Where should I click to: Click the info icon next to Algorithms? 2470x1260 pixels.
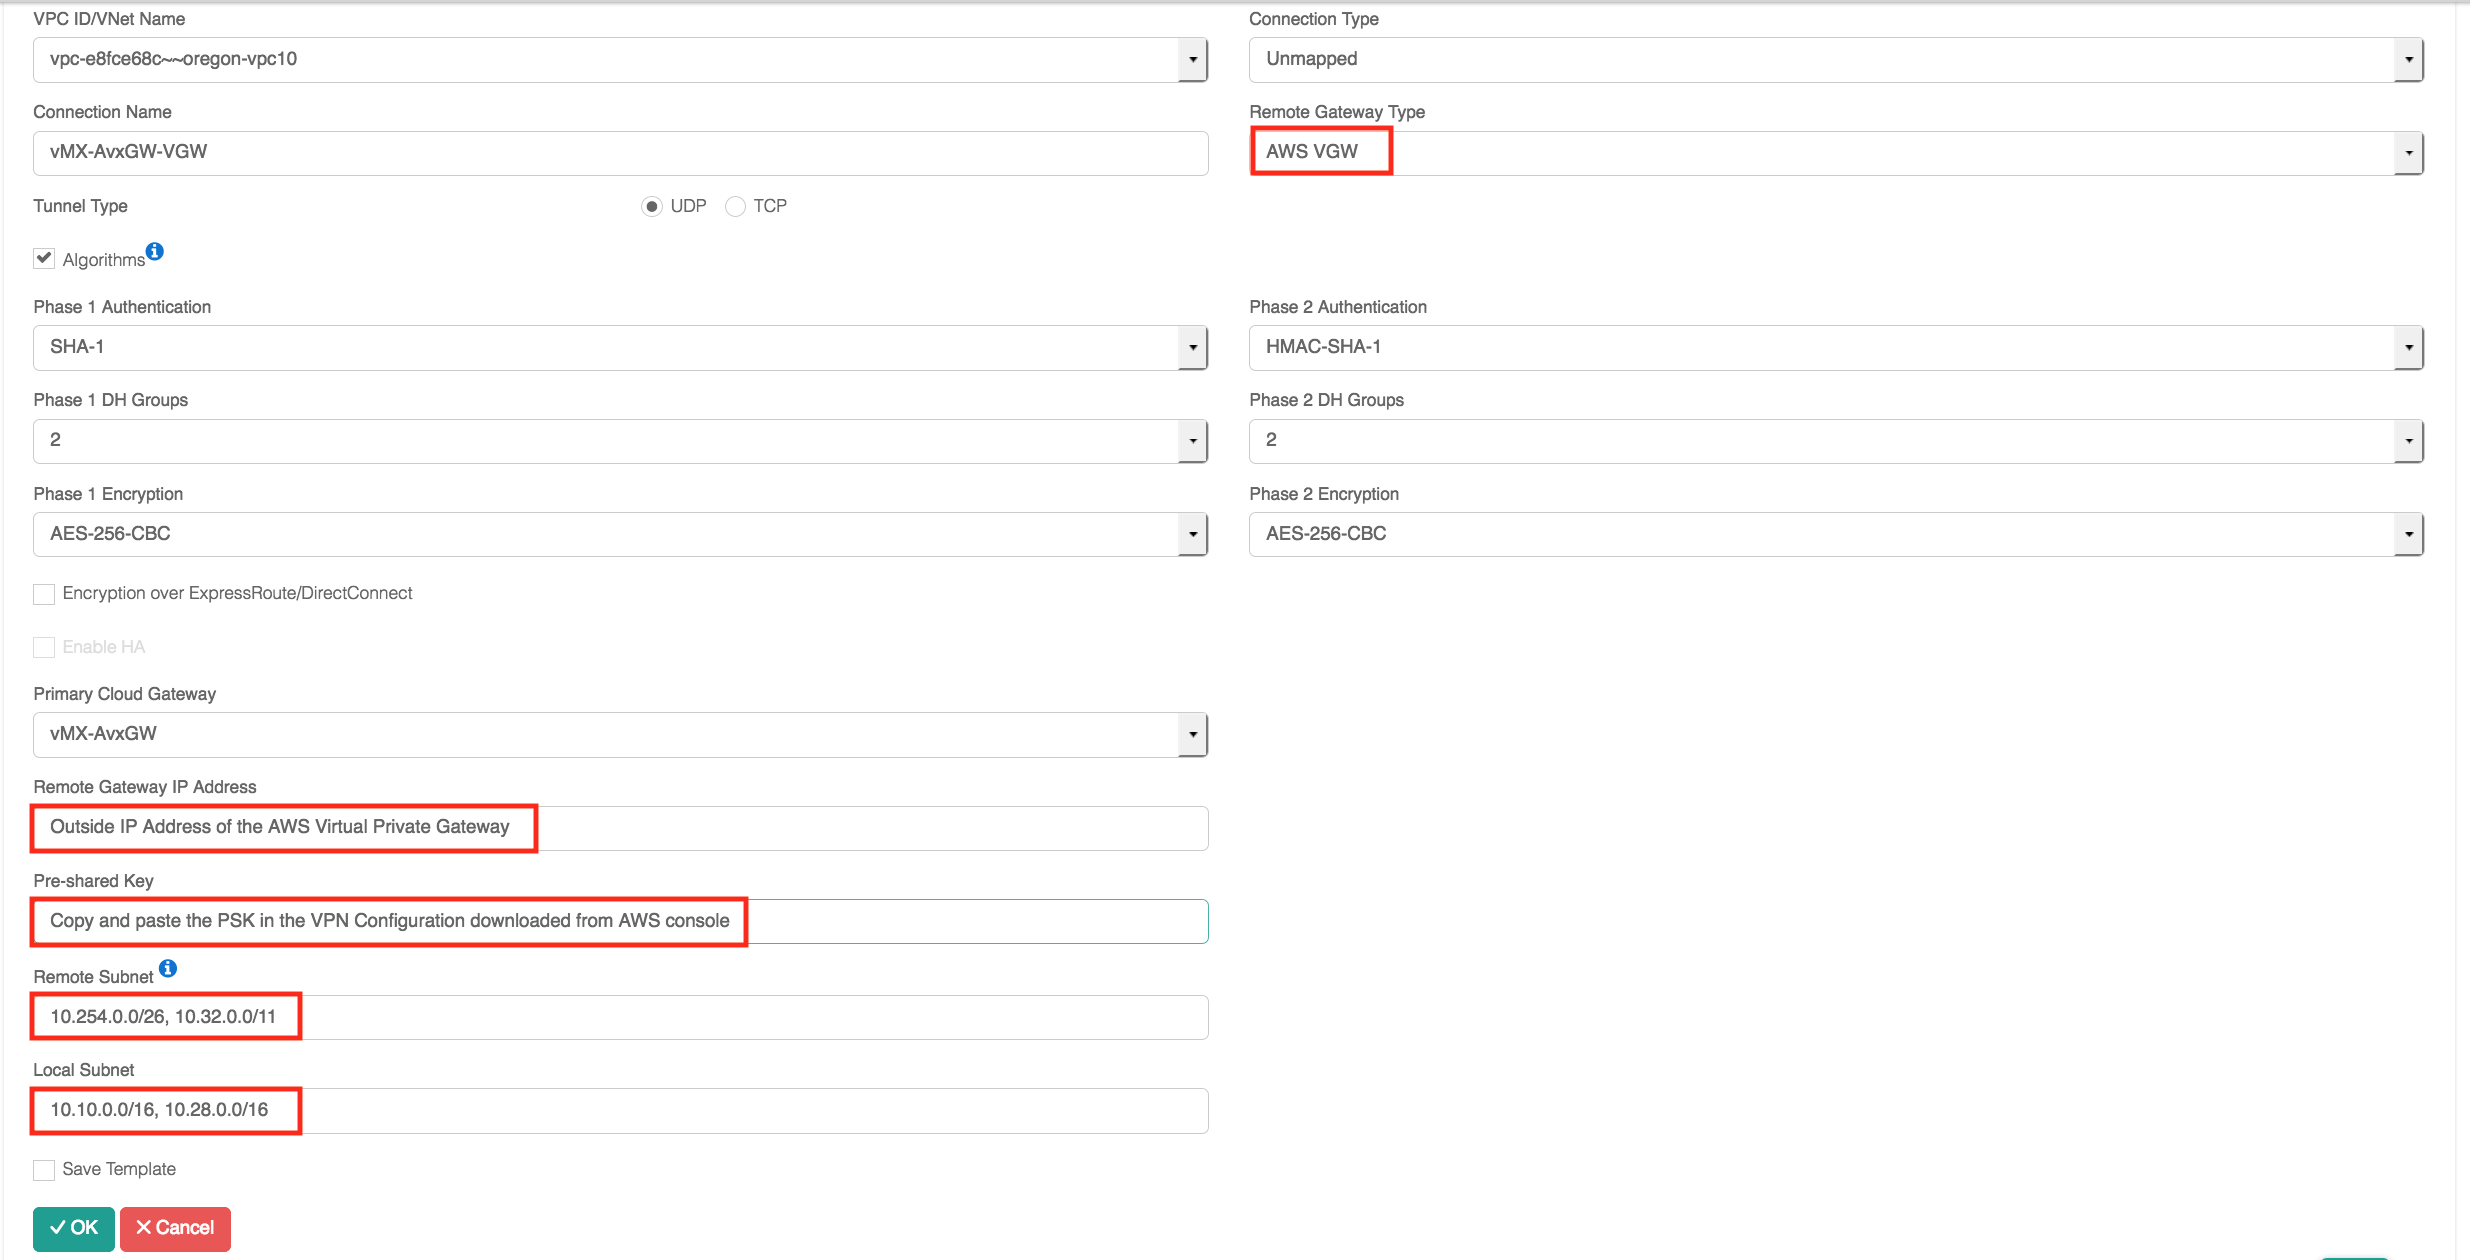tap(155, 251)
